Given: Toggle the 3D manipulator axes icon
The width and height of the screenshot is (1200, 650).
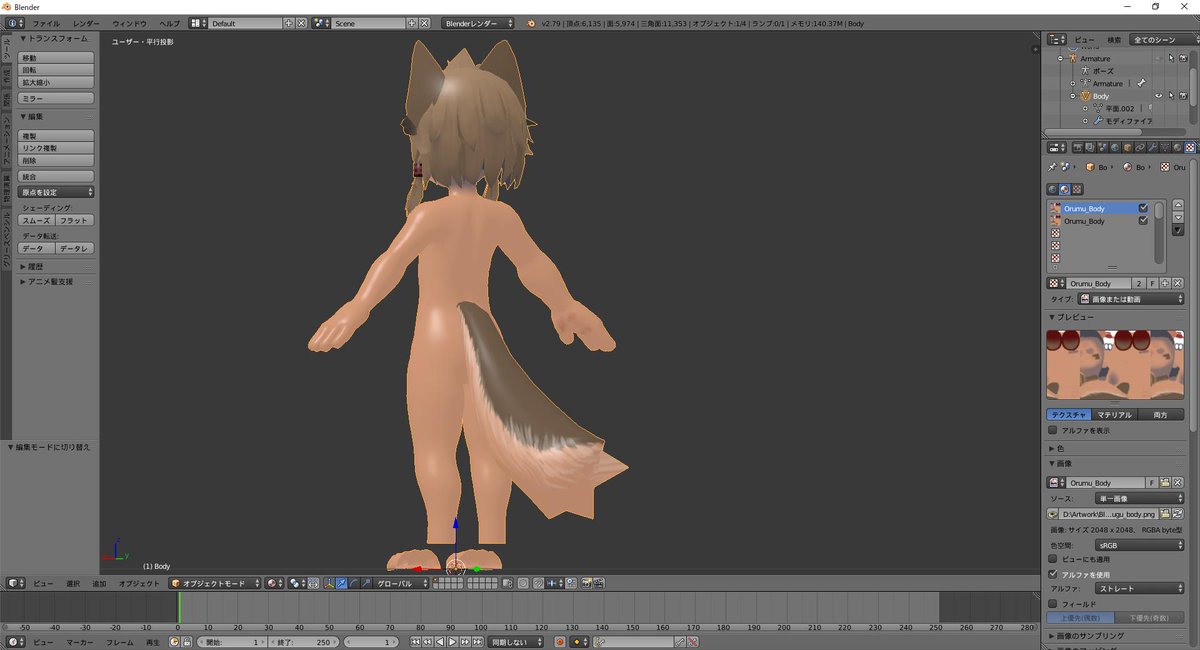Looking at the screenshot, I should (x=329, y=583).
